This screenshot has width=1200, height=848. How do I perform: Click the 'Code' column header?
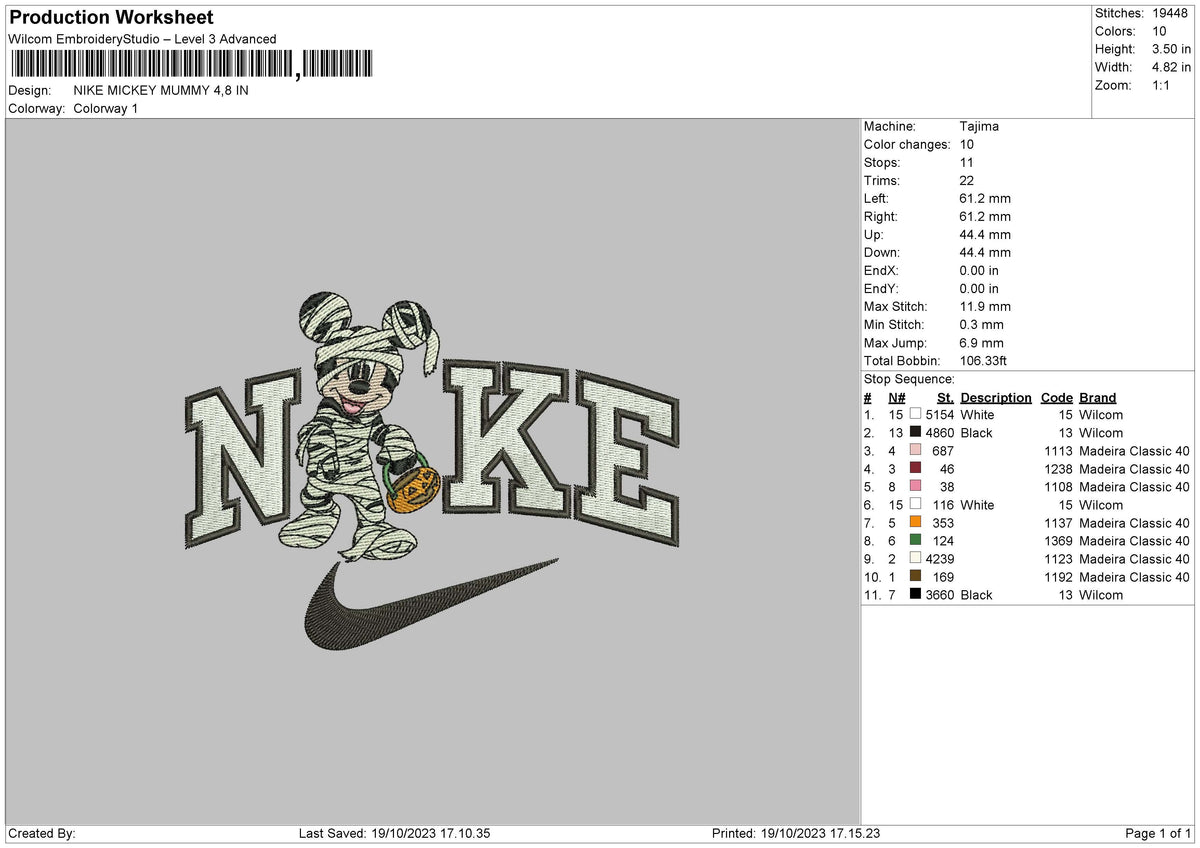coord(1056,397)
